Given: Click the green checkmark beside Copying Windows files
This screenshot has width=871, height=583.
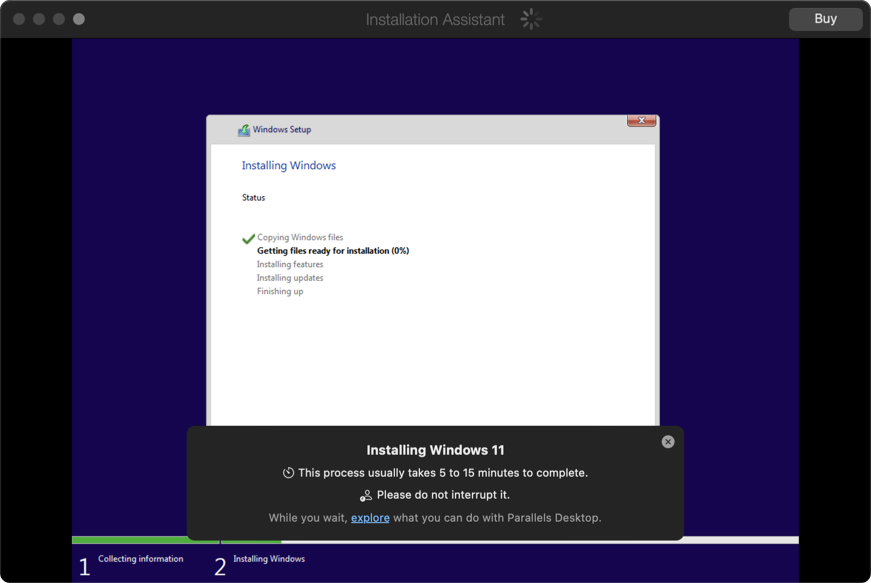Looking at the screenshot, I should 248,238.
